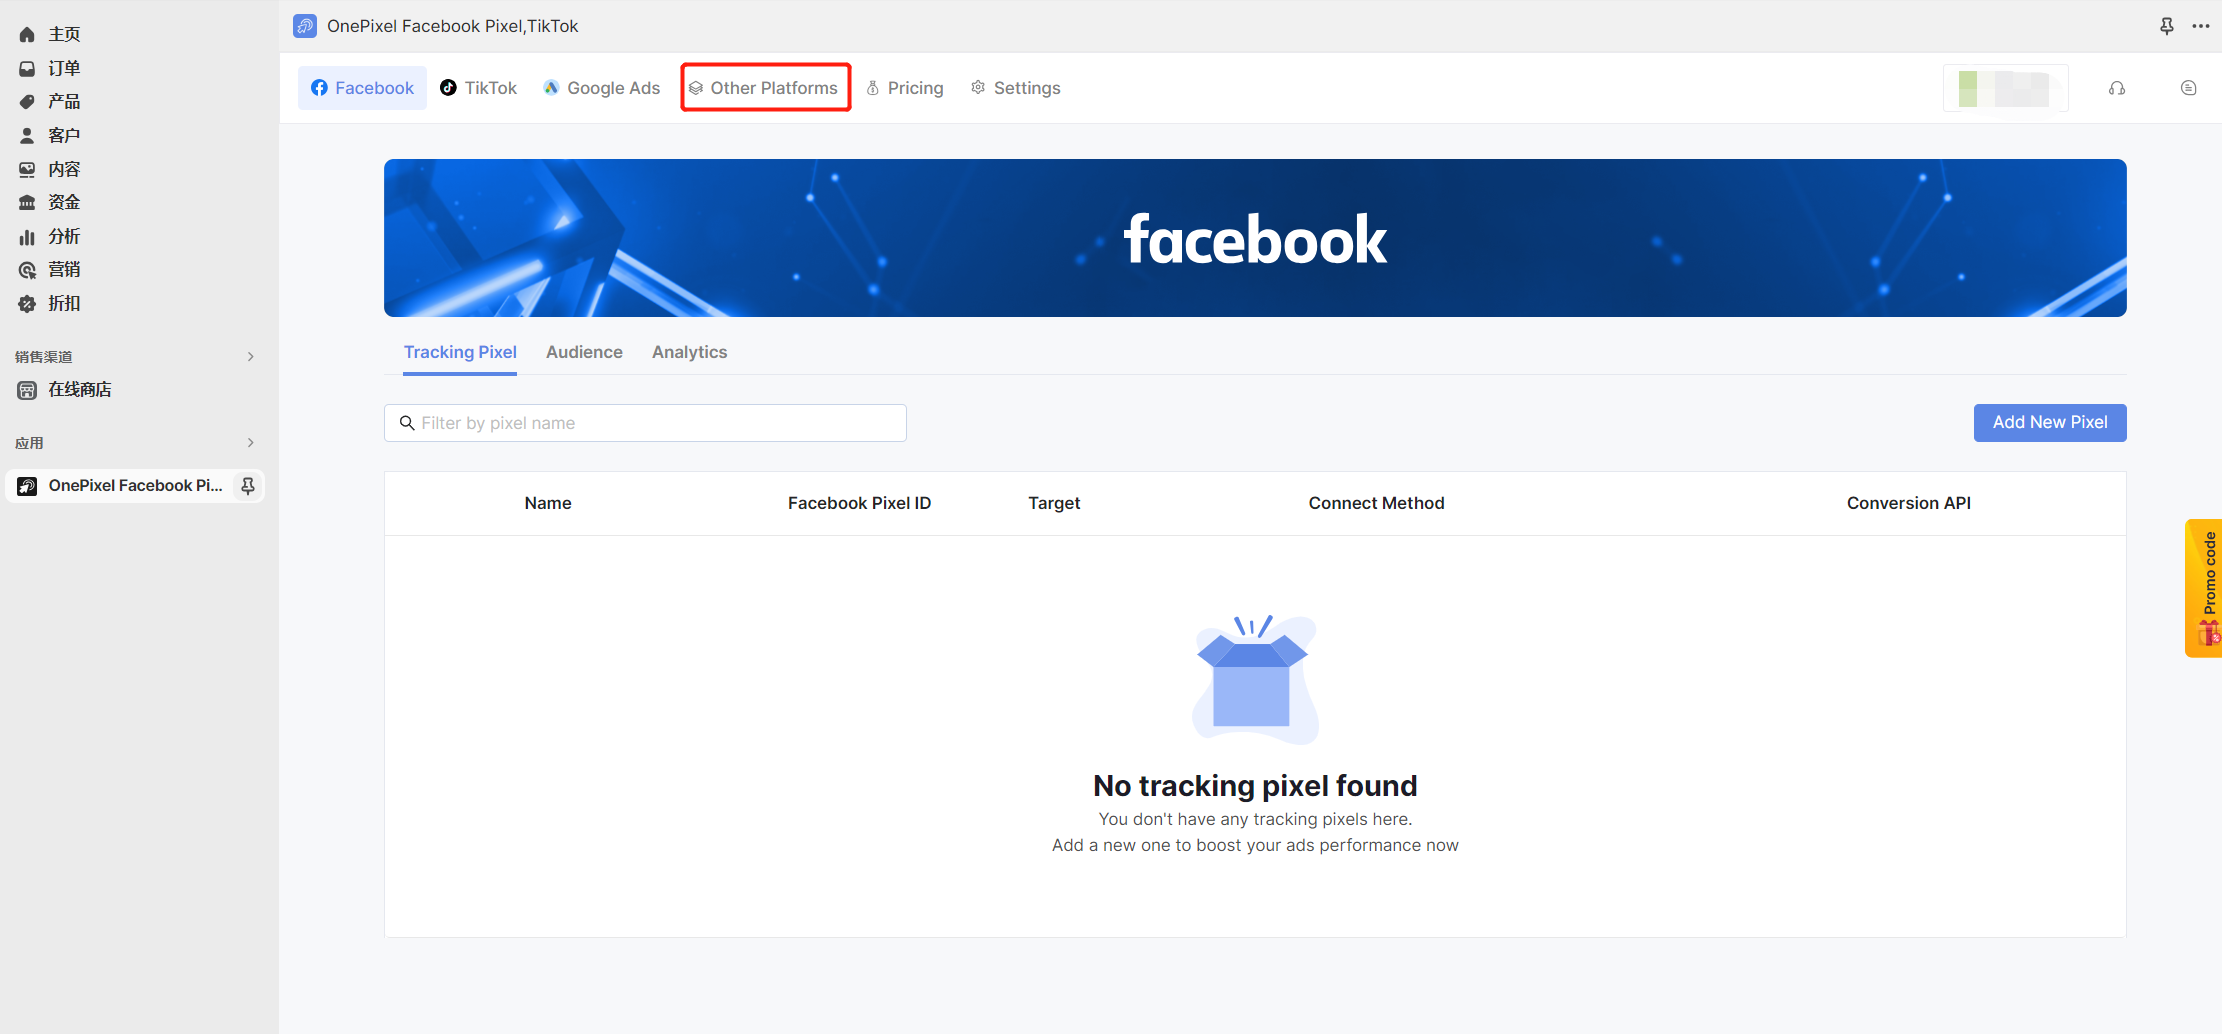Open the 主页 home icon in sidebar

pyautogui.click(x=27, y=34)
